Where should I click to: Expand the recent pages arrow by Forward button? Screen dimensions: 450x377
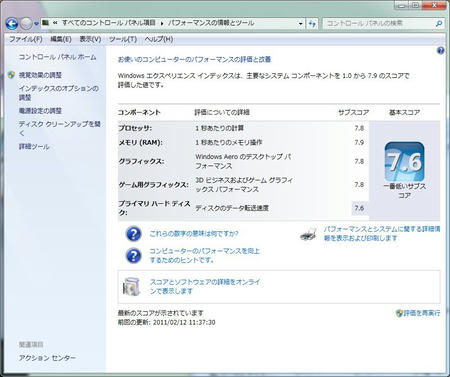coord(36,24)
